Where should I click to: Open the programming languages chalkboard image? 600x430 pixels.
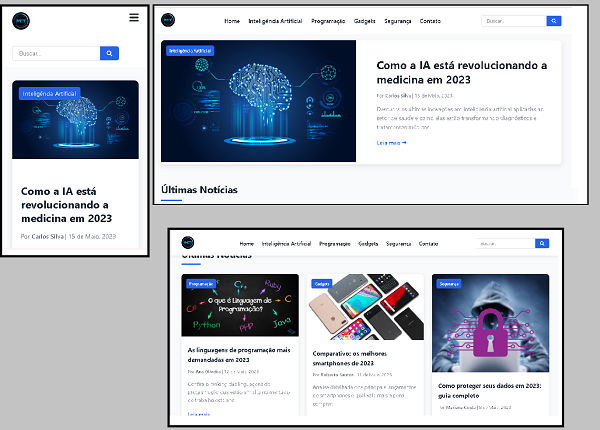240,305
